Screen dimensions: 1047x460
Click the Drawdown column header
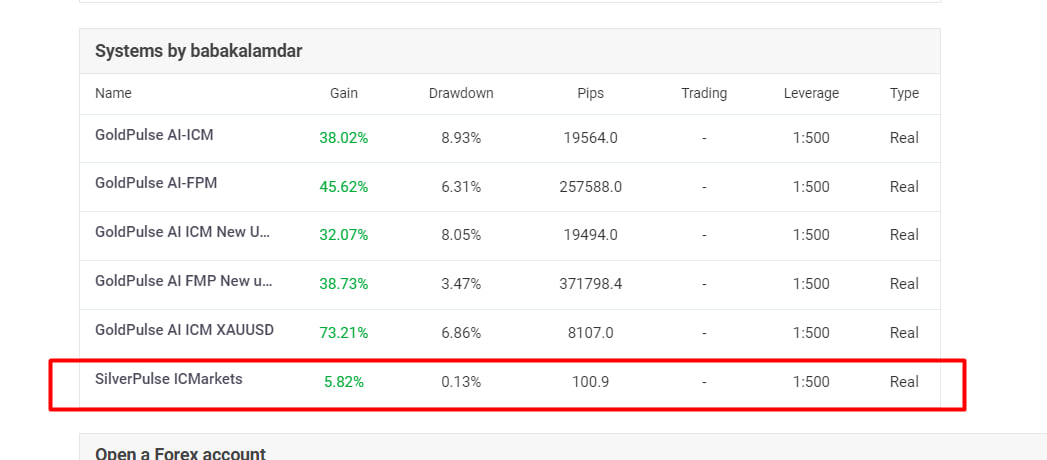461,93
